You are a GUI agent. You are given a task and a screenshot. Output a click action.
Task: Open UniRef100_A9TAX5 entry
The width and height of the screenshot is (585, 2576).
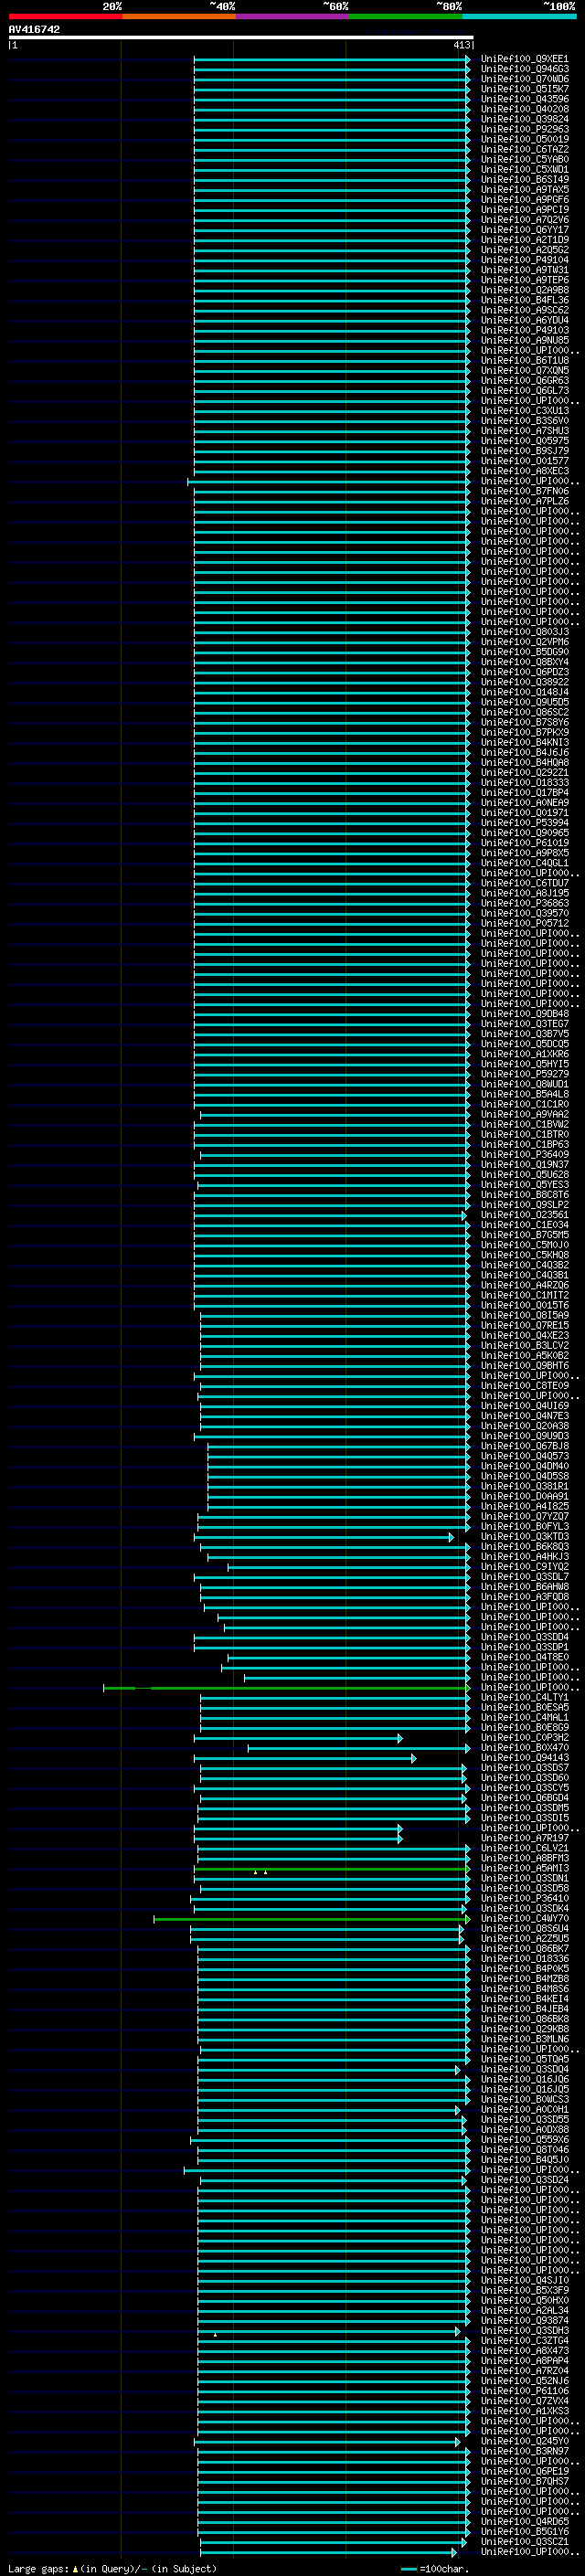524,189
